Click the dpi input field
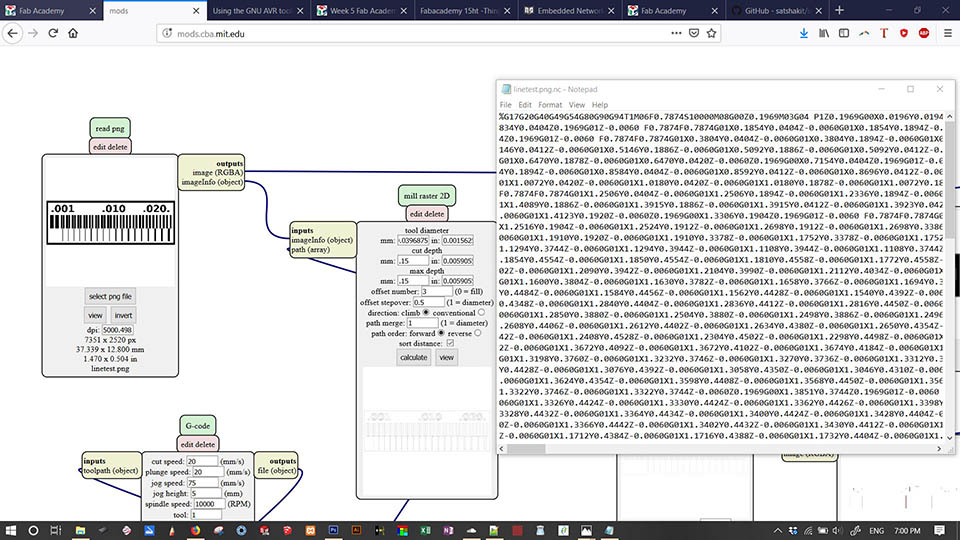The width and height of the screenshot is (960, 540). [x=118, y=330]
